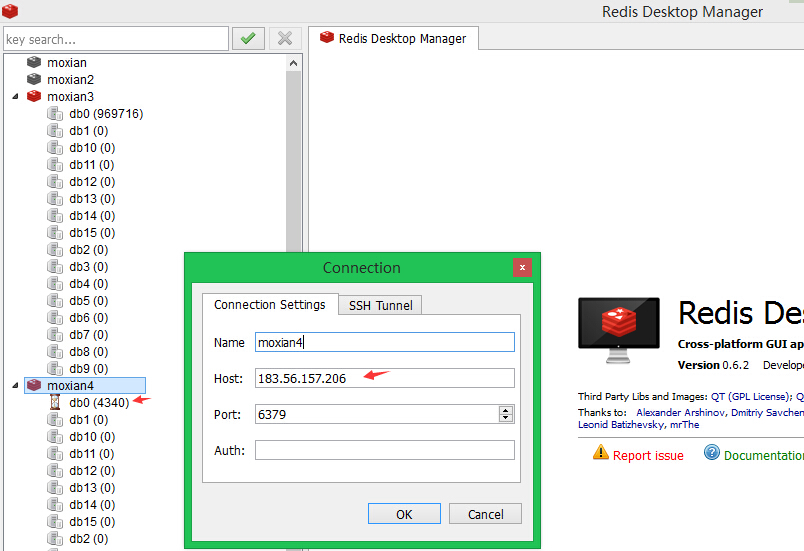The height and width of the screenshot is (551, 804).
Task: Select the Connection Settings tab
Action: 270,304
